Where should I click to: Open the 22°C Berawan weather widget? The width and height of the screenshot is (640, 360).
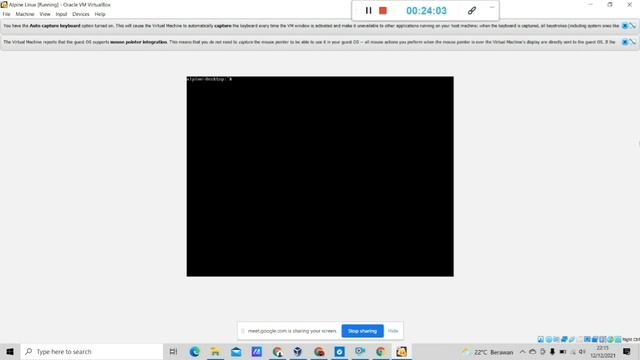[x=487, y=352]
